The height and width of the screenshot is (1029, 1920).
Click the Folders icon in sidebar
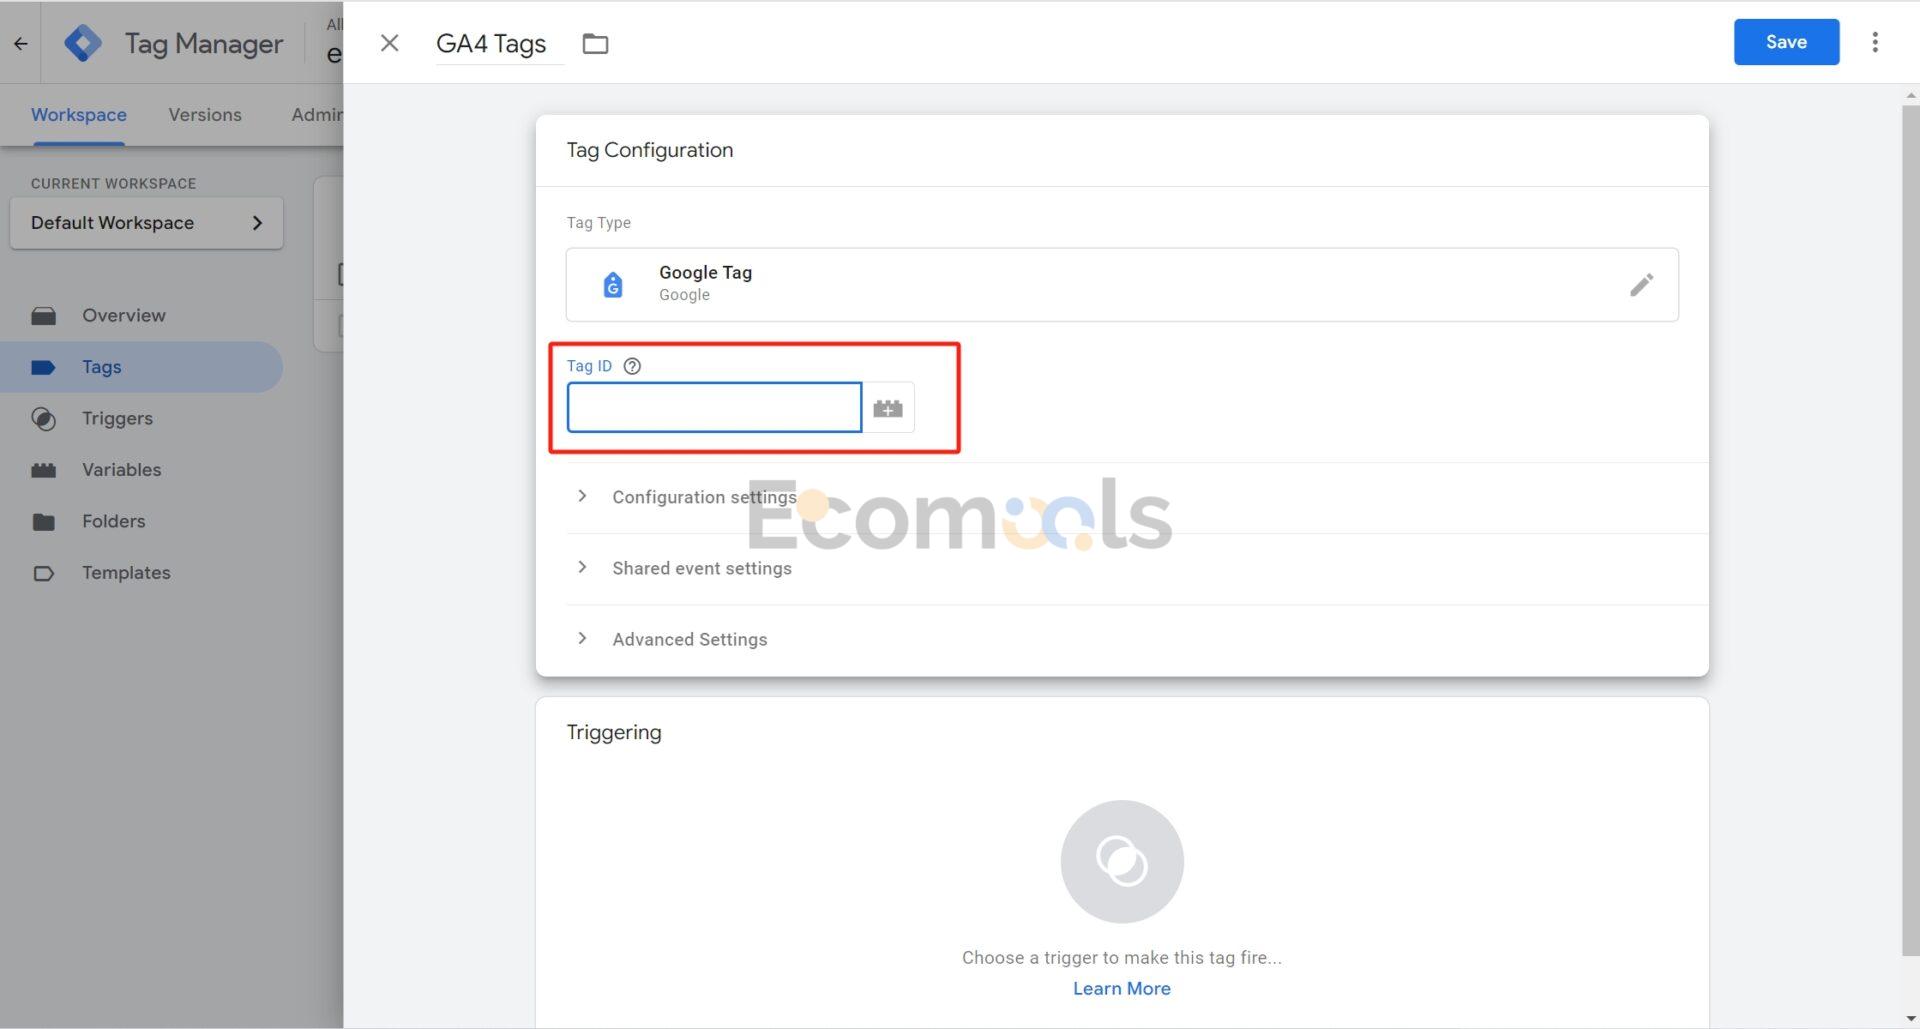pos(43,522)
